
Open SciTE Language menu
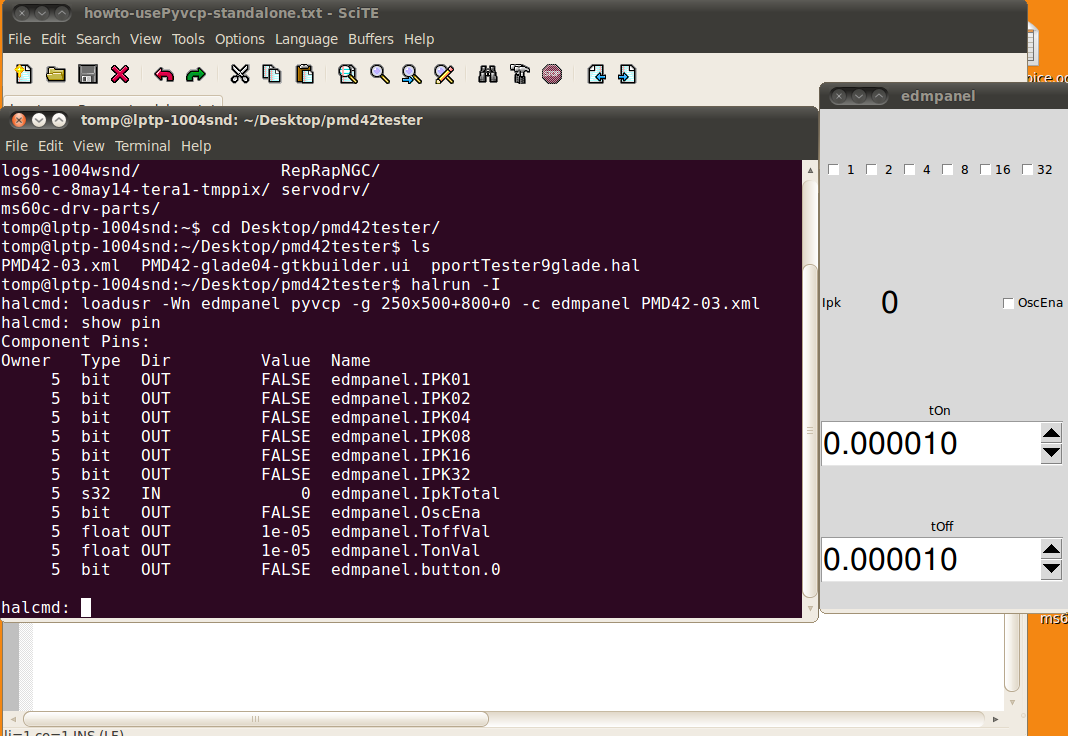tap(307, 39)
